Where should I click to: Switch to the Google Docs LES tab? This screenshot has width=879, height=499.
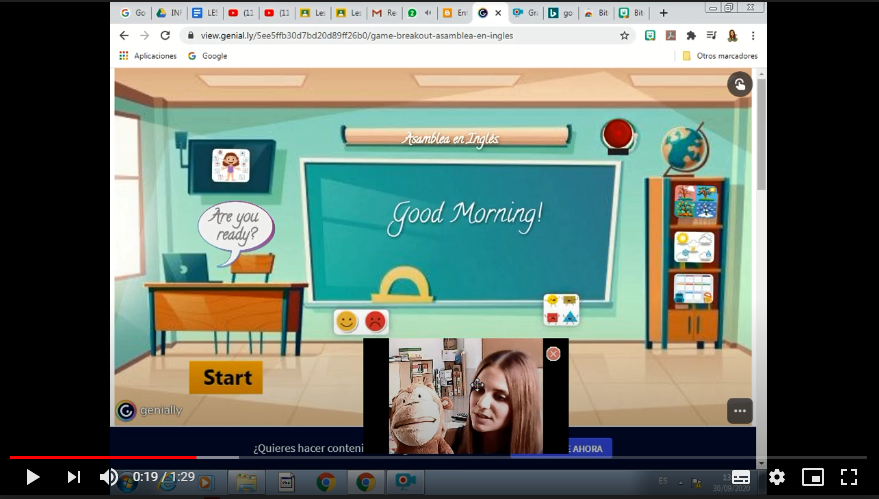205,13
